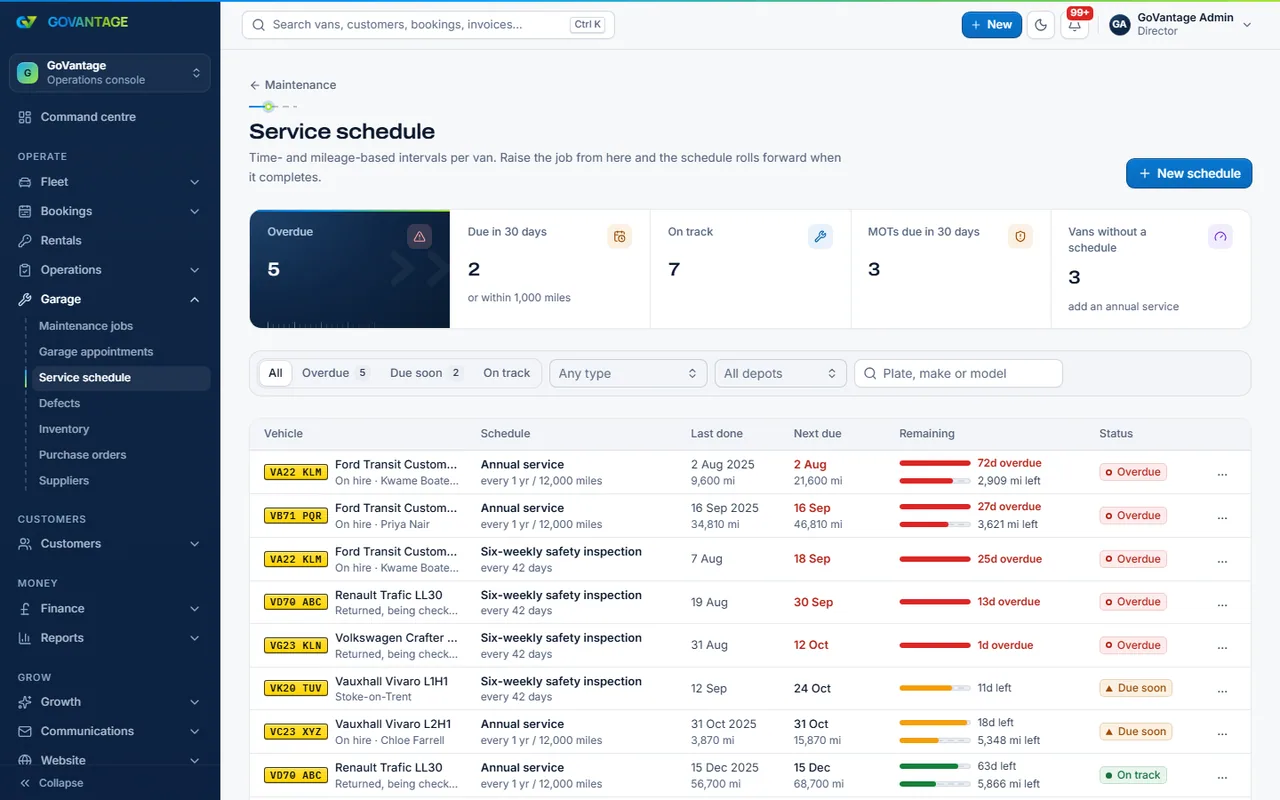Click the Command centre grid icon
Image resolution: width=1280 pixels, height=800 pixels.
25,117
